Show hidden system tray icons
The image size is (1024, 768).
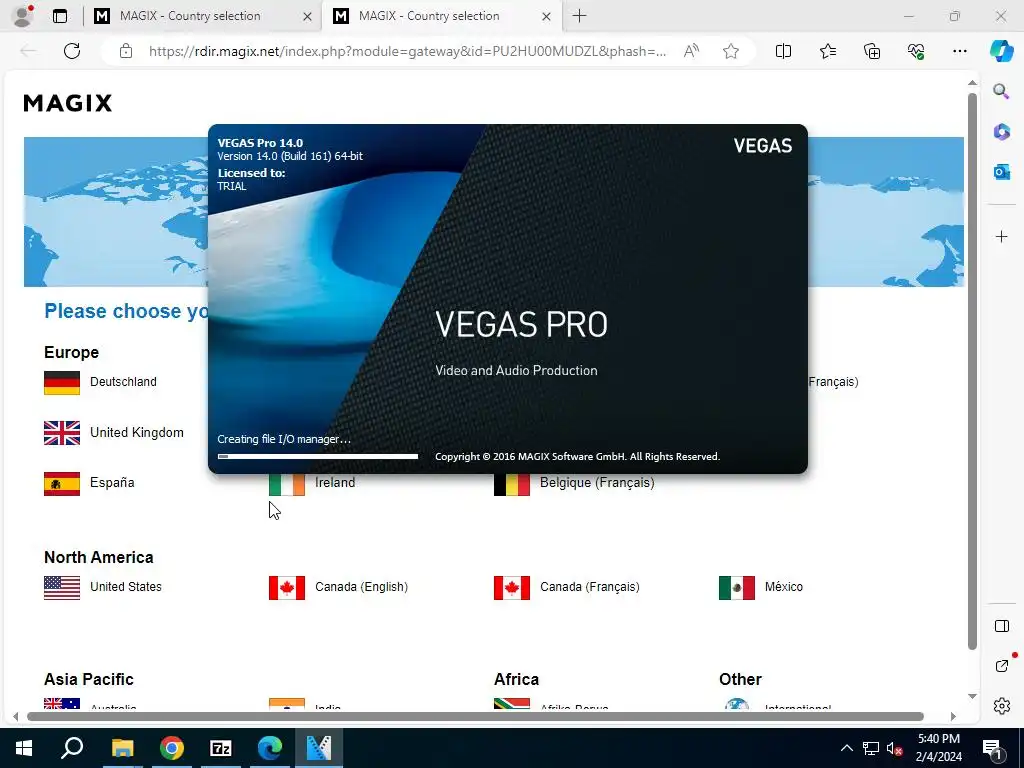pyautogui.click(x=846, y=748)
